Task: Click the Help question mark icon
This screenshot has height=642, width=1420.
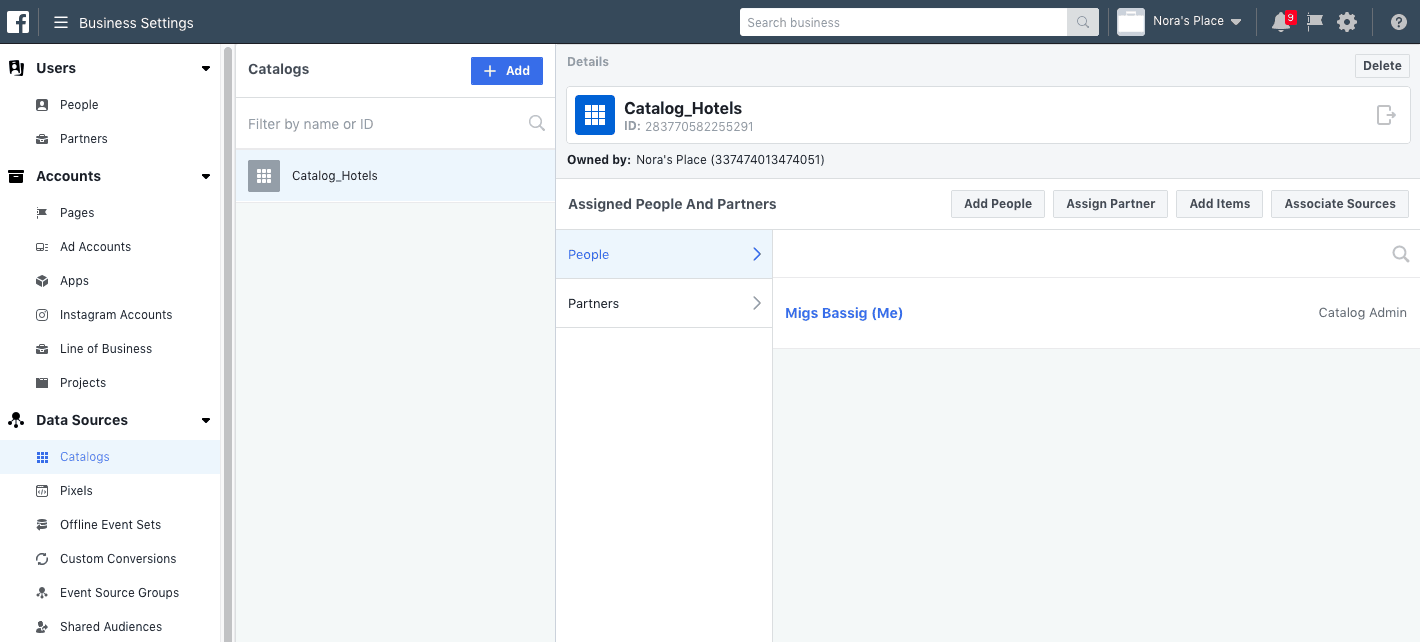Action: [1398, 21]
